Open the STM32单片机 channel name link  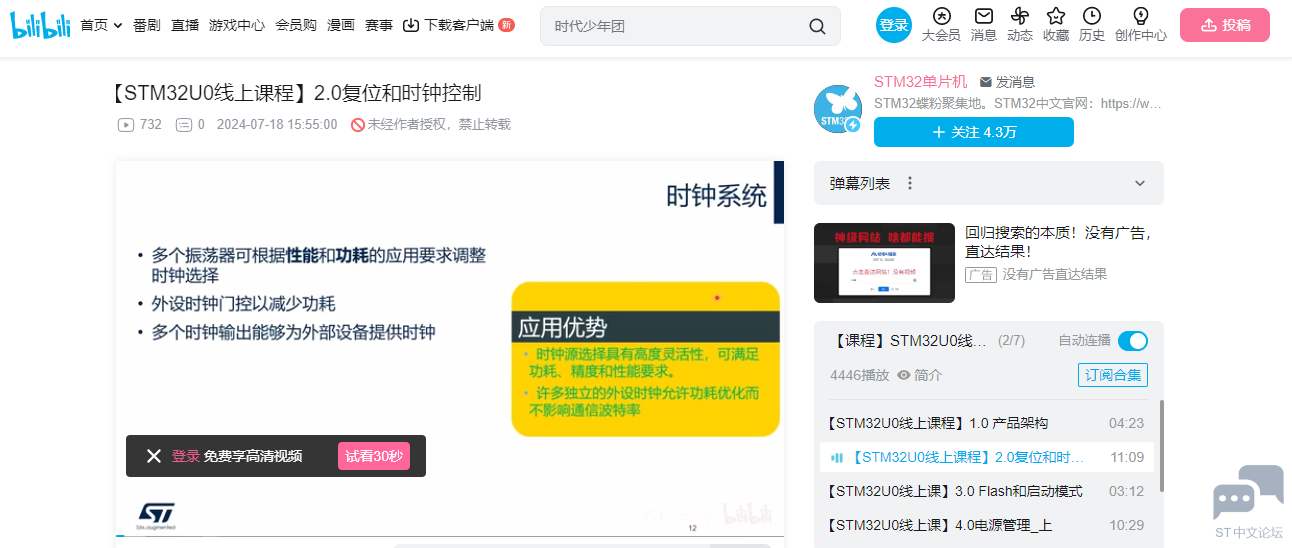tap(921, 82)
